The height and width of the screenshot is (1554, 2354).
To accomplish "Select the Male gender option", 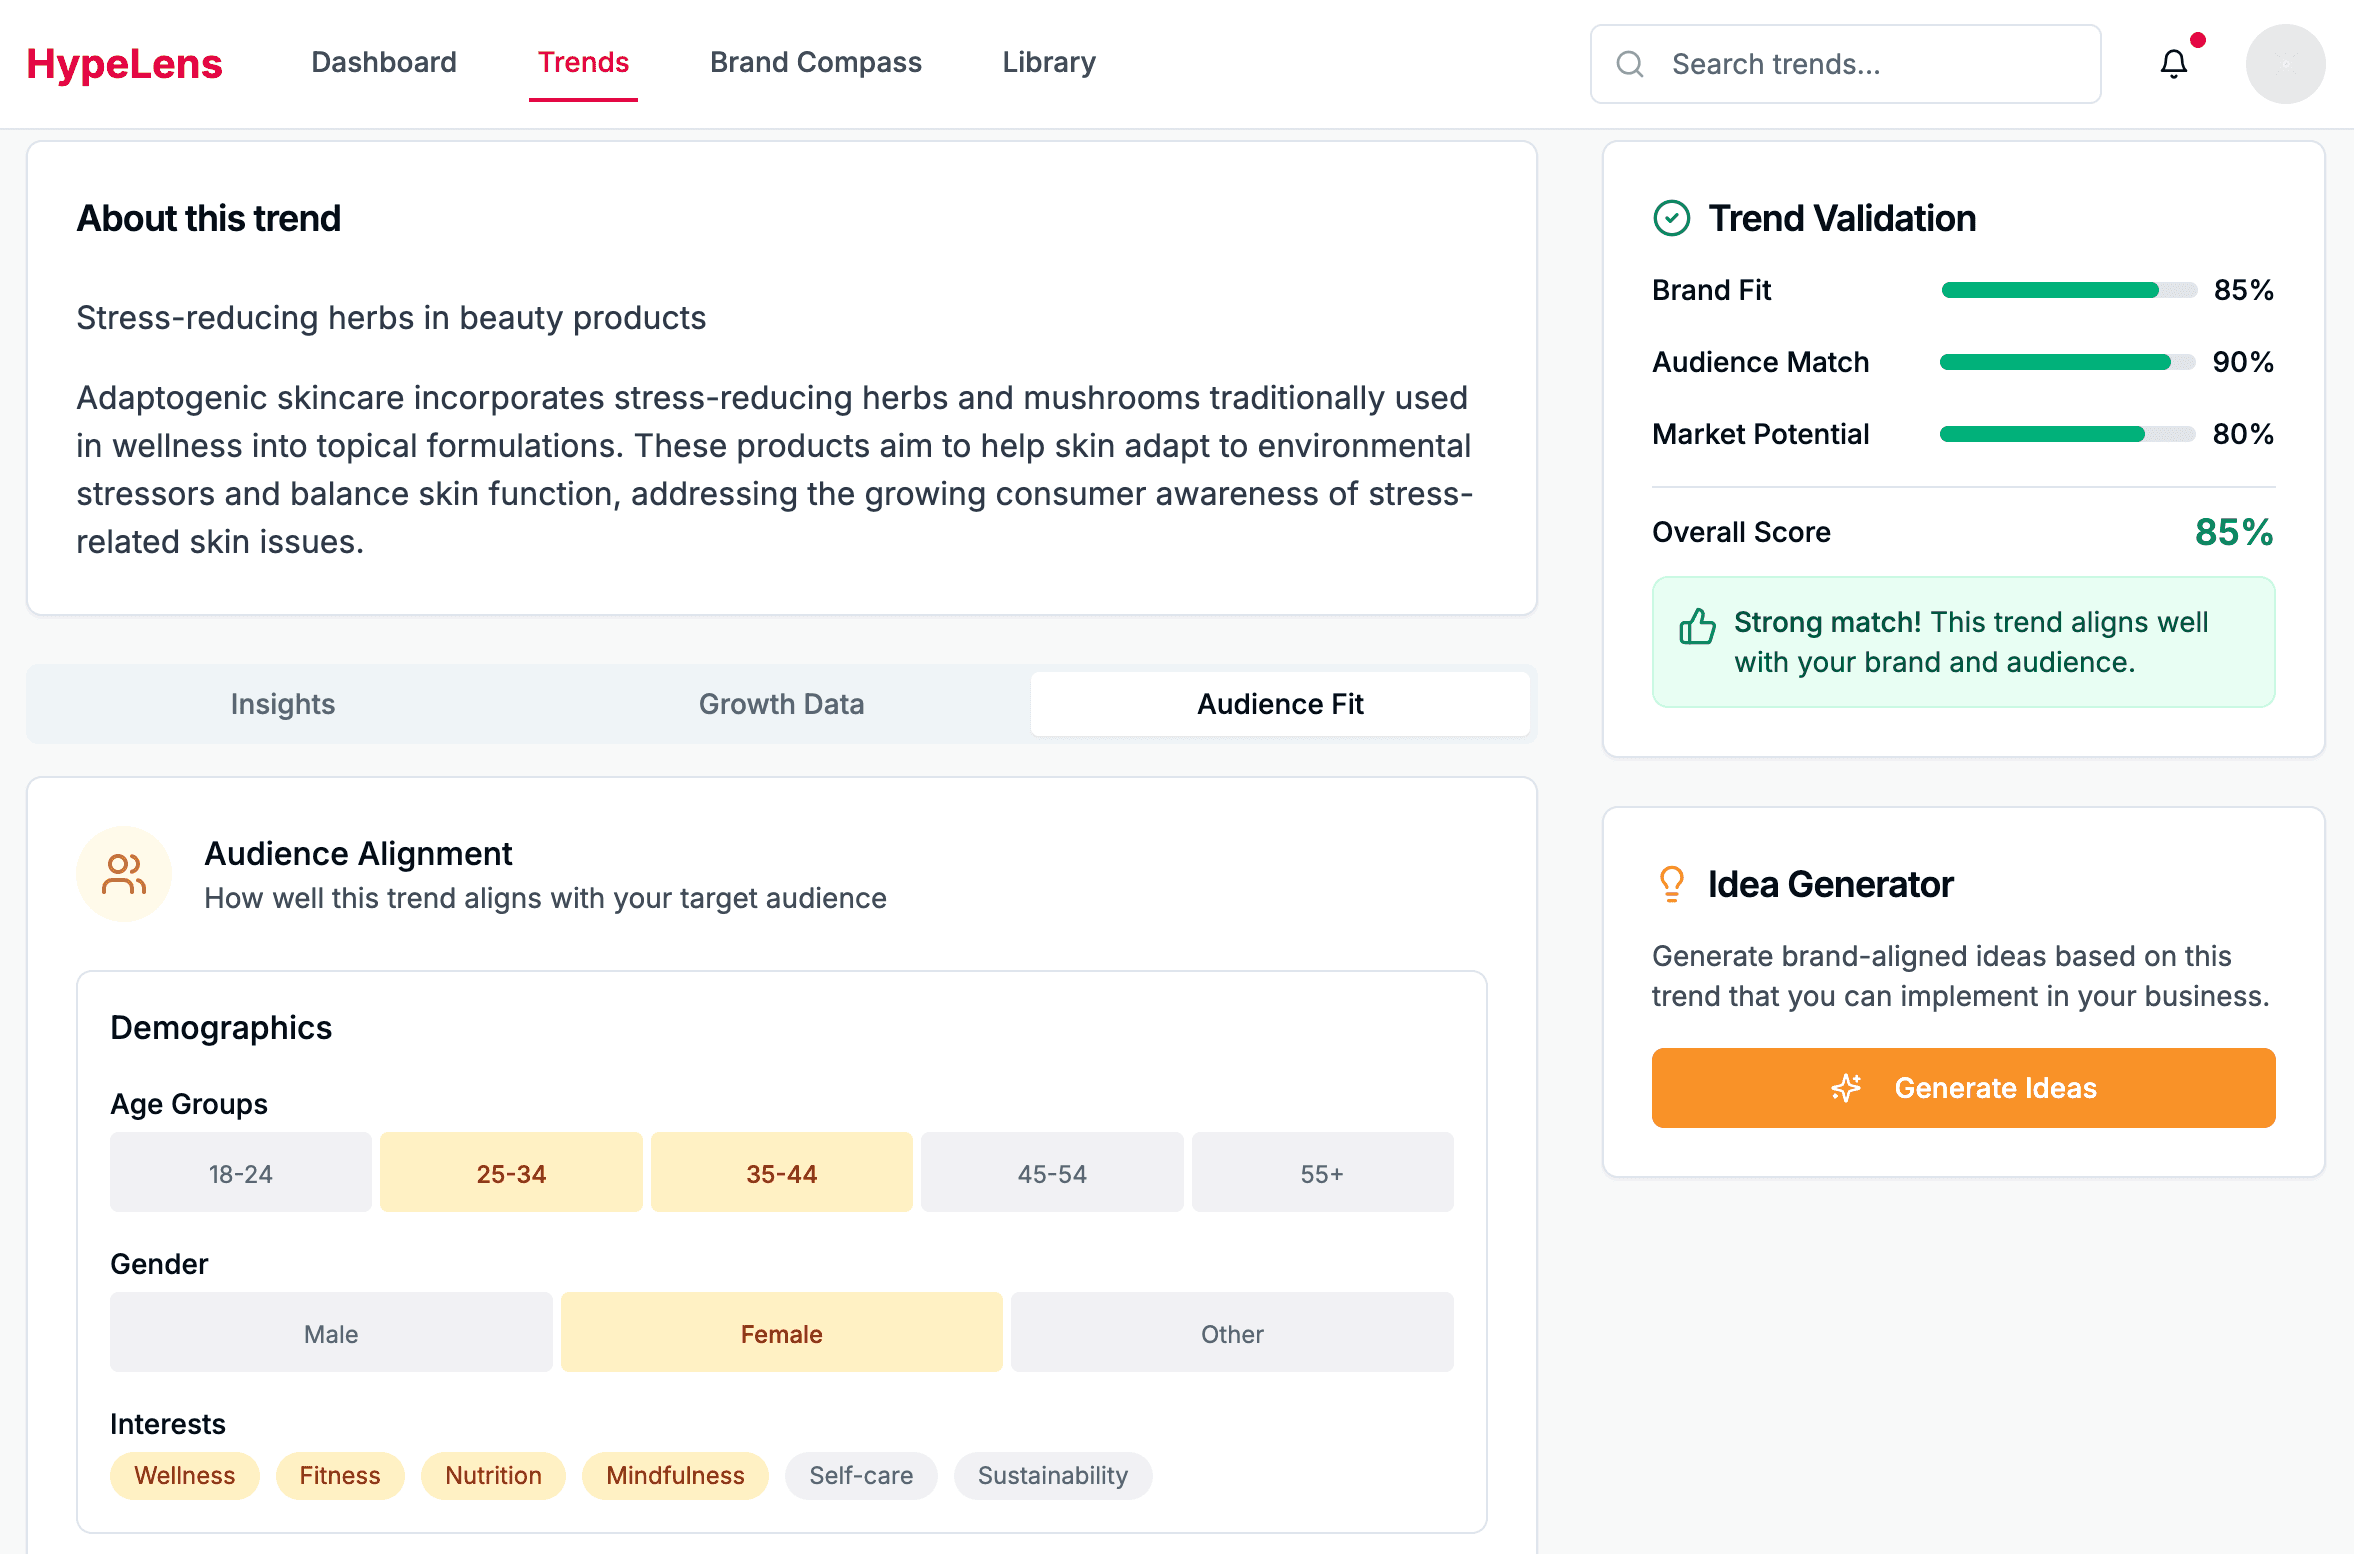I will pos(331,1332).
